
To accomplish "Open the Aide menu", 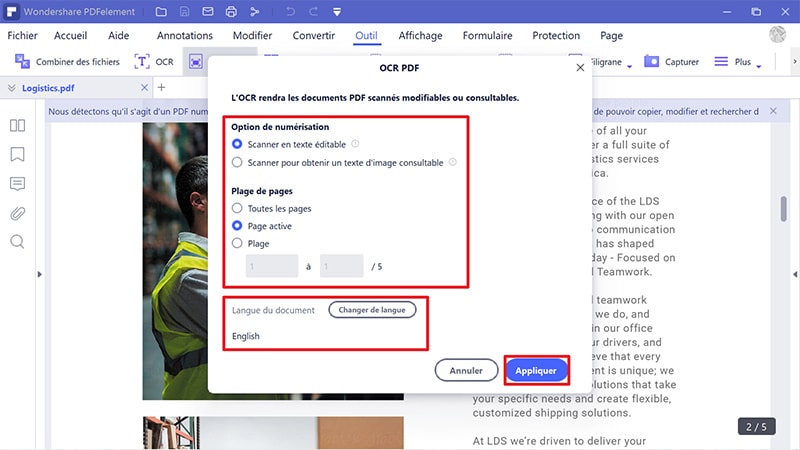I will [x=118, y=35].
